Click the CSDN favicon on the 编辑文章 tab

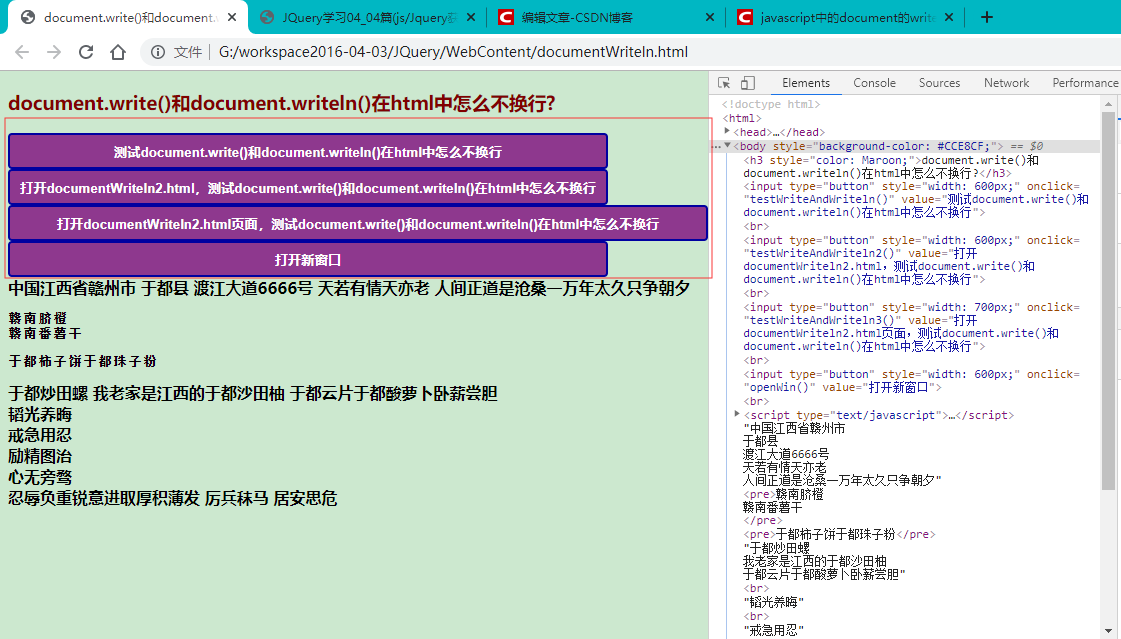pos(504,16)
